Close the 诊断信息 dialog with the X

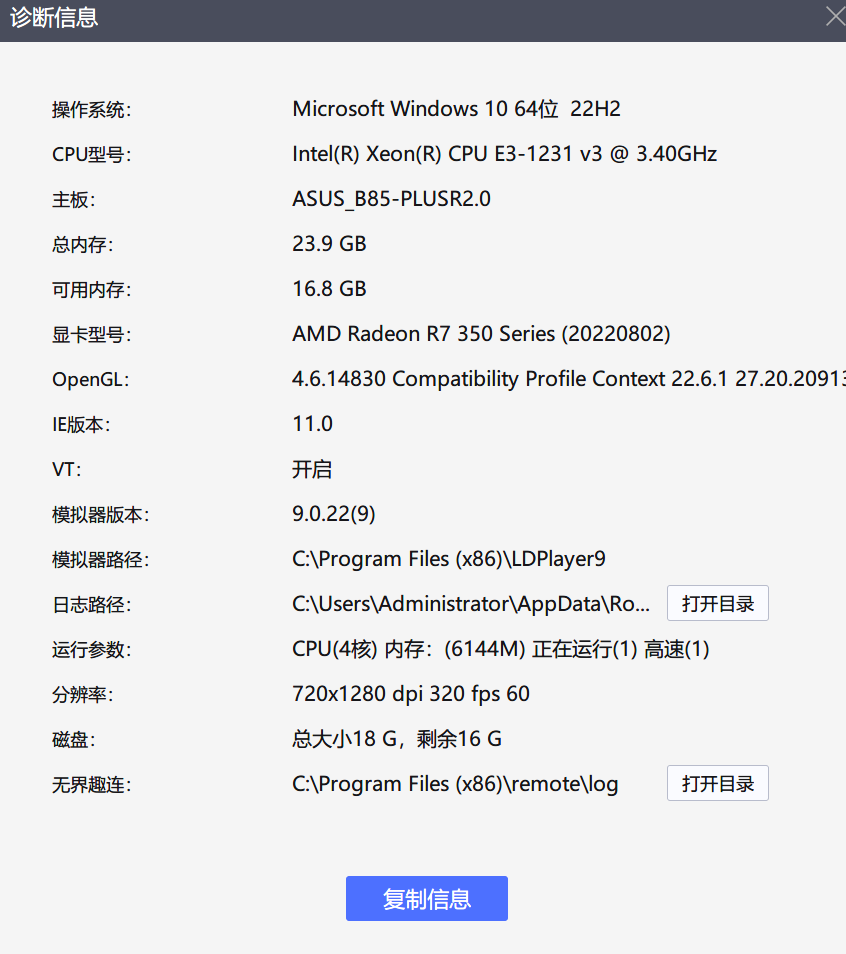836,16
